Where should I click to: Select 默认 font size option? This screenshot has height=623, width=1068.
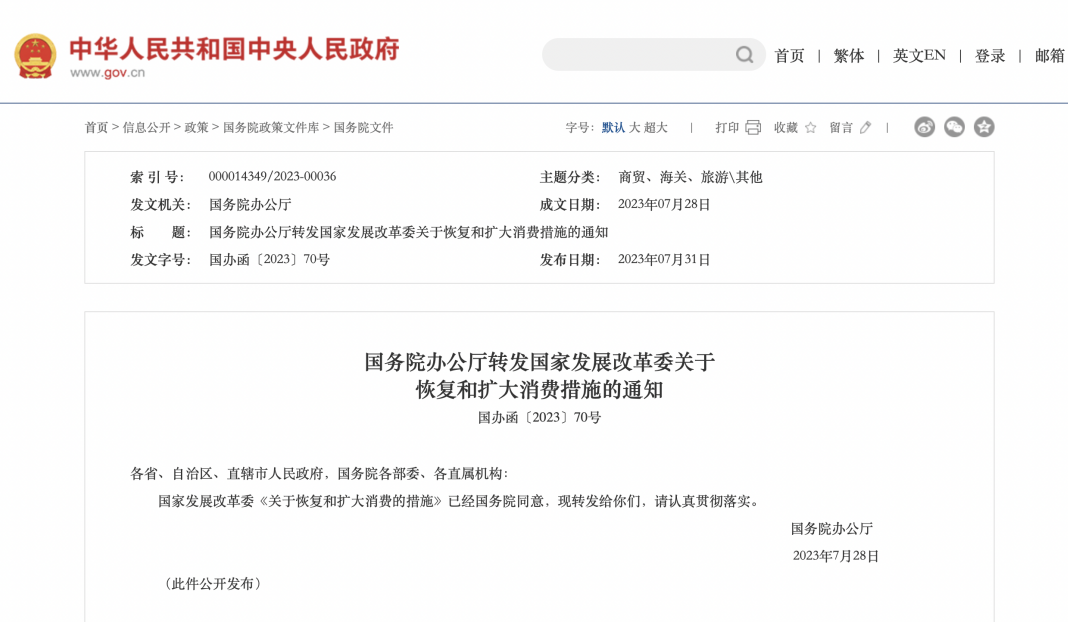[x=613, y=127]
